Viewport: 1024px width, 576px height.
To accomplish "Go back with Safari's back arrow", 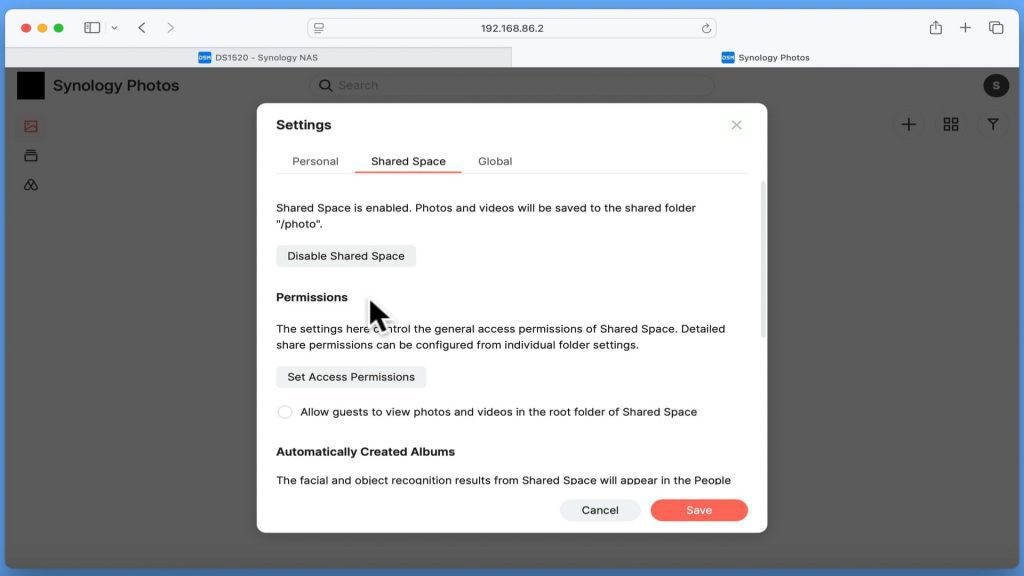I will 142,27.
